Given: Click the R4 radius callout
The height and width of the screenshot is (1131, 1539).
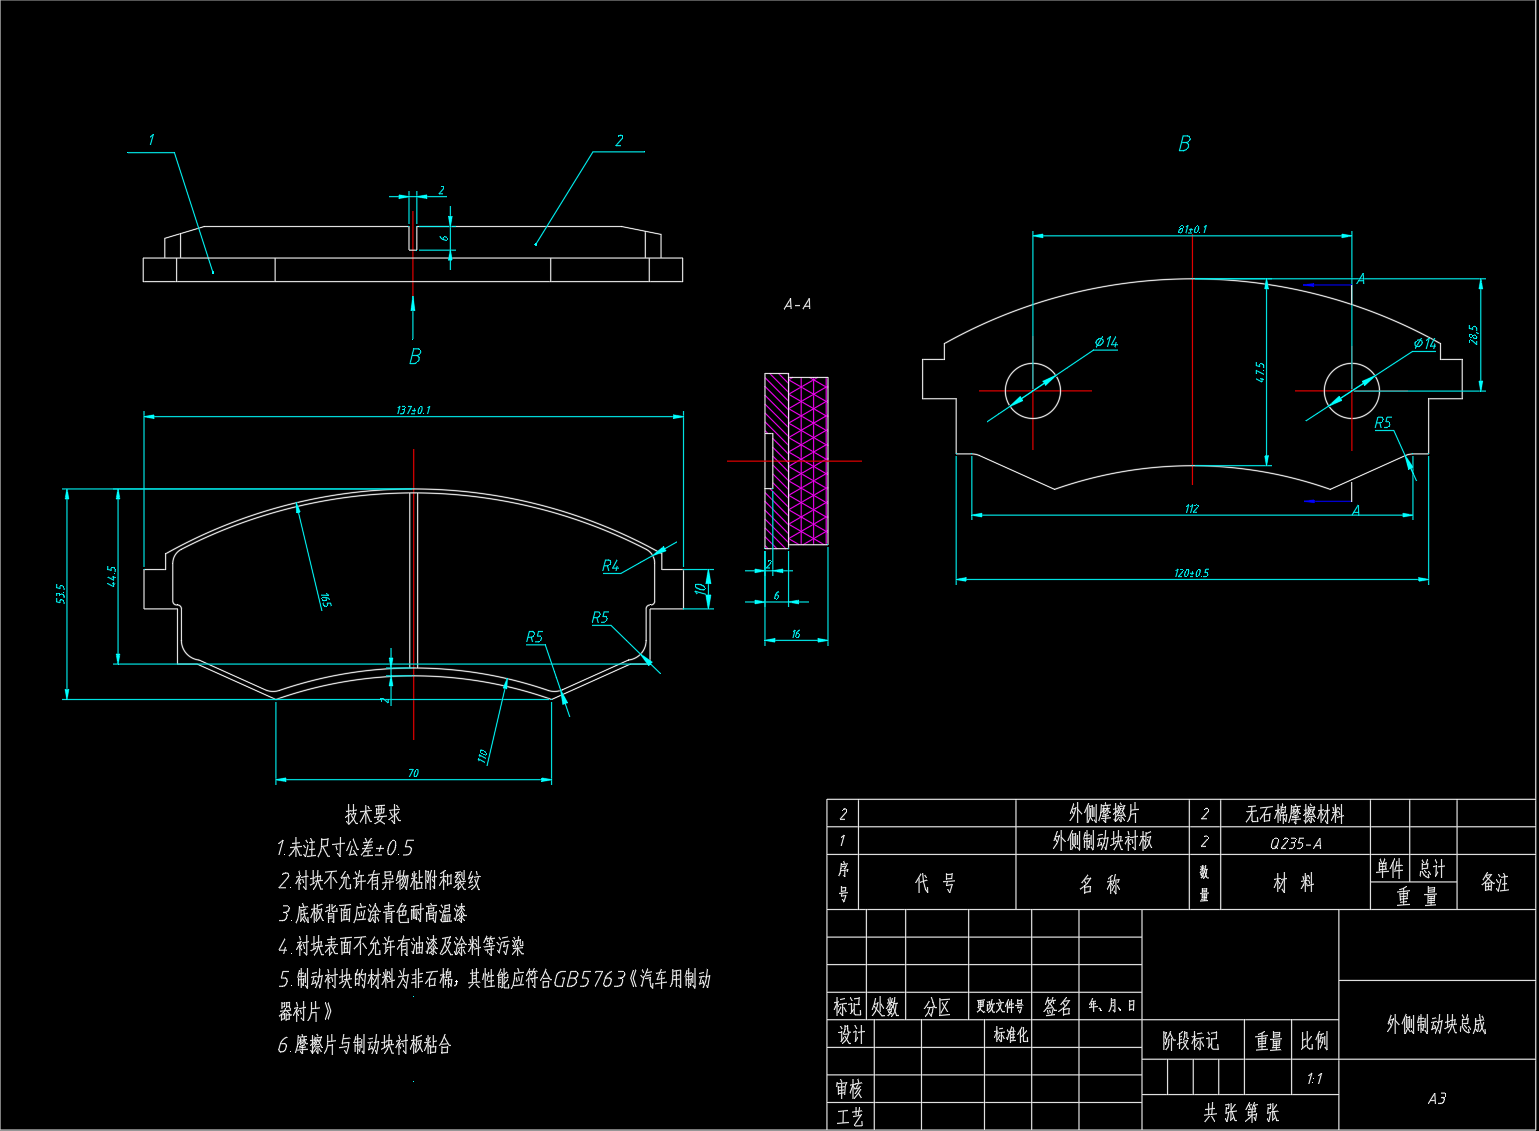Looking at the screenshot, I should click(611, 566).
